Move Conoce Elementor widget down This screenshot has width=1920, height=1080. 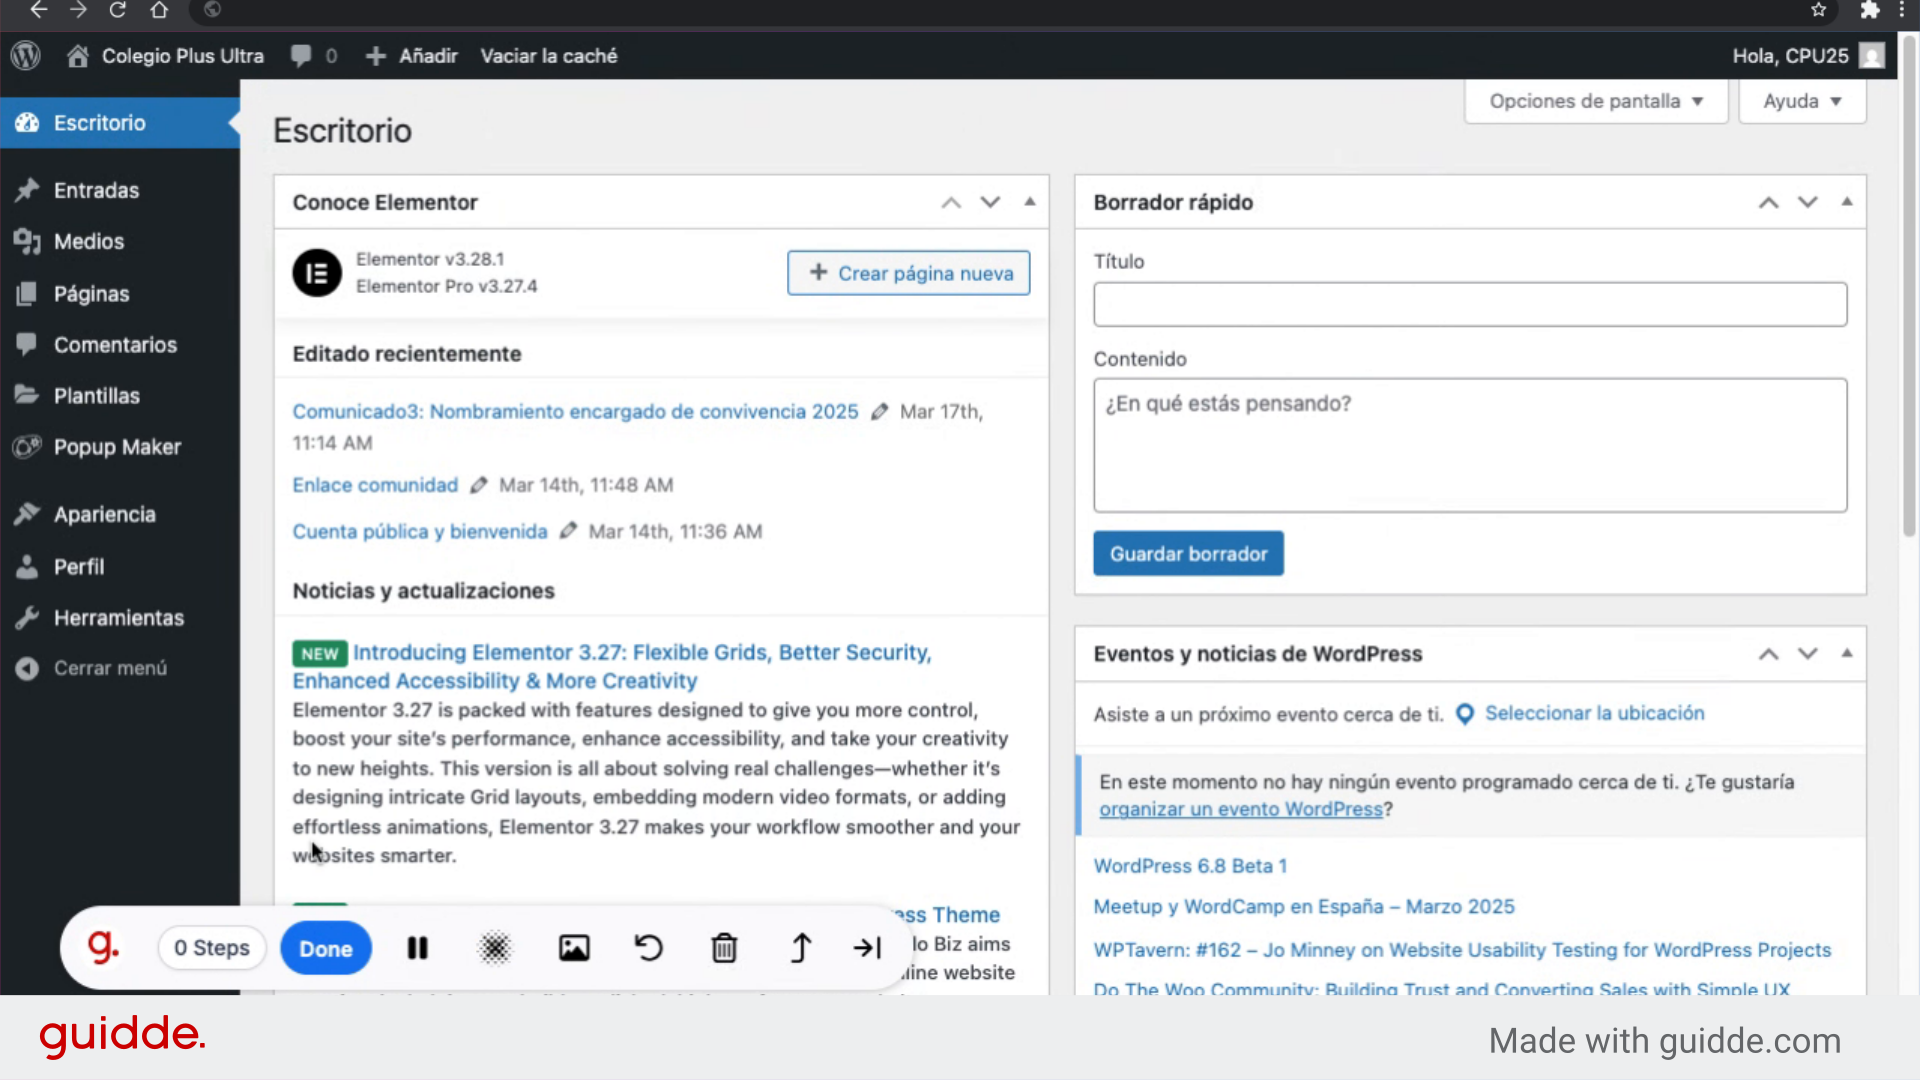click(x=990, y=203)
